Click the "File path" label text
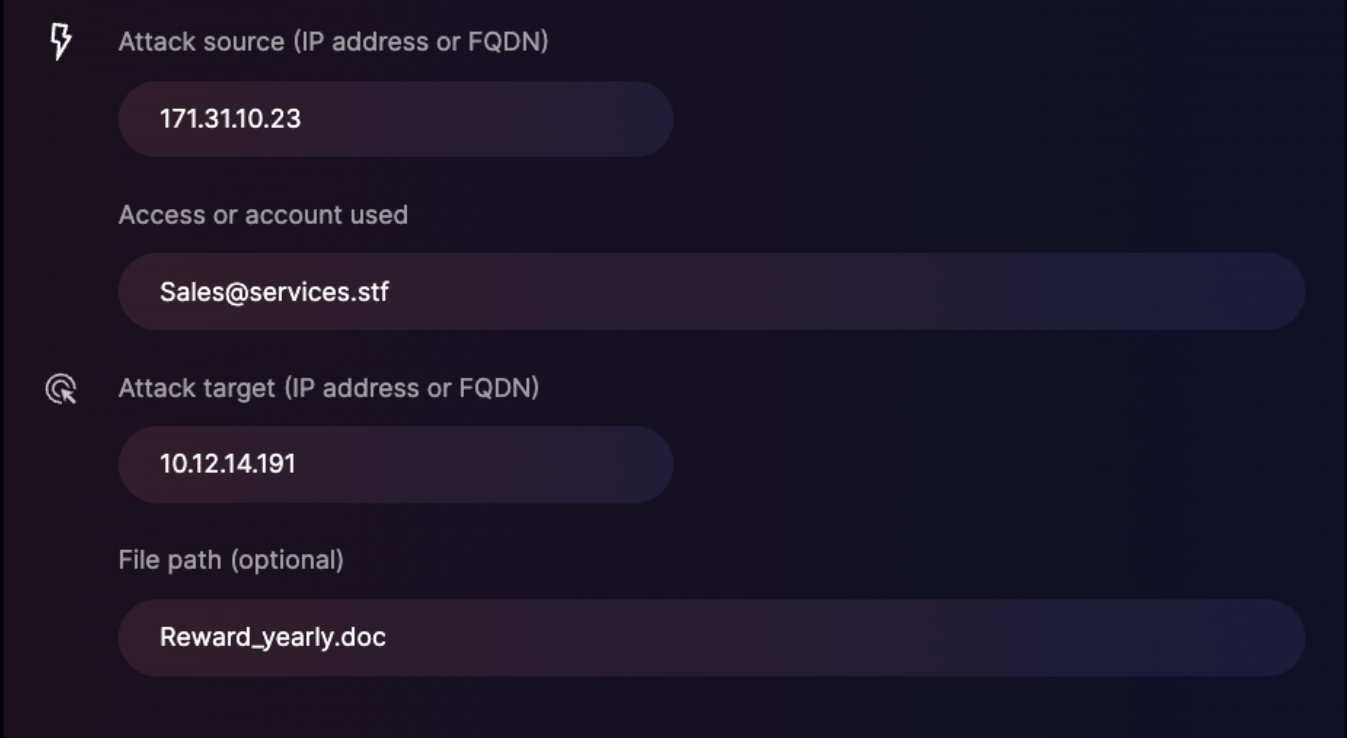Screen dimensions: 1347x738 (170, 560)
